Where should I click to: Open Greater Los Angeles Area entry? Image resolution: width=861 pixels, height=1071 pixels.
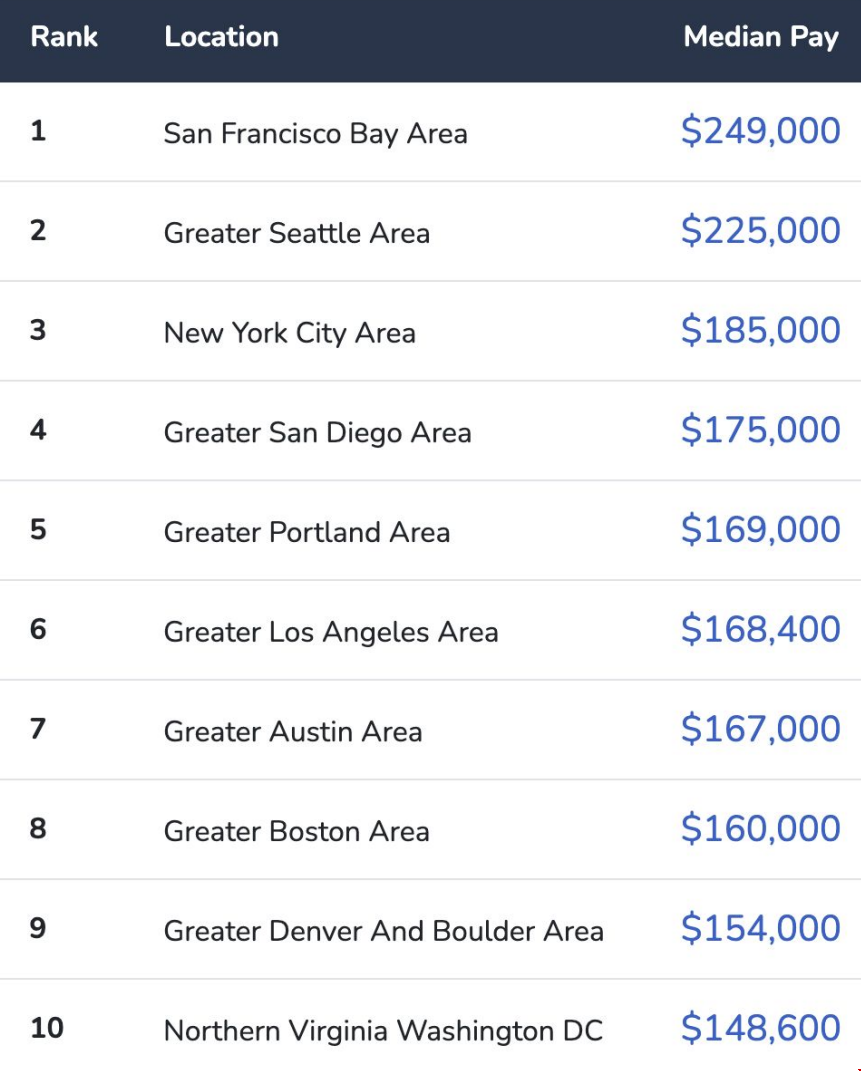[330, 632]
